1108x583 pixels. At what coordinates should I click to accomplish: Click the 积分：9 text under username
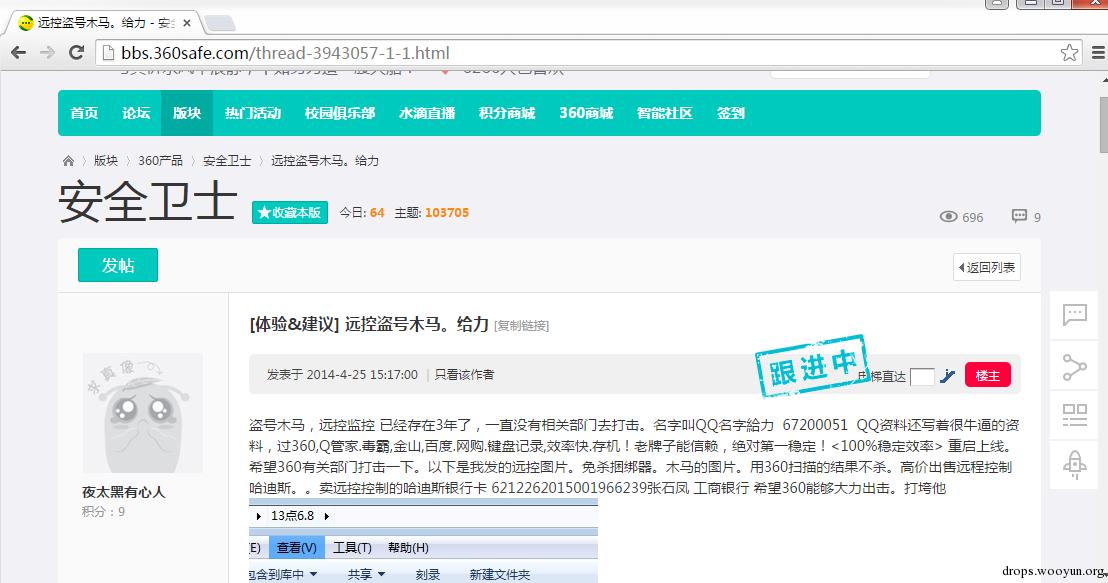(x=103, y=512)
